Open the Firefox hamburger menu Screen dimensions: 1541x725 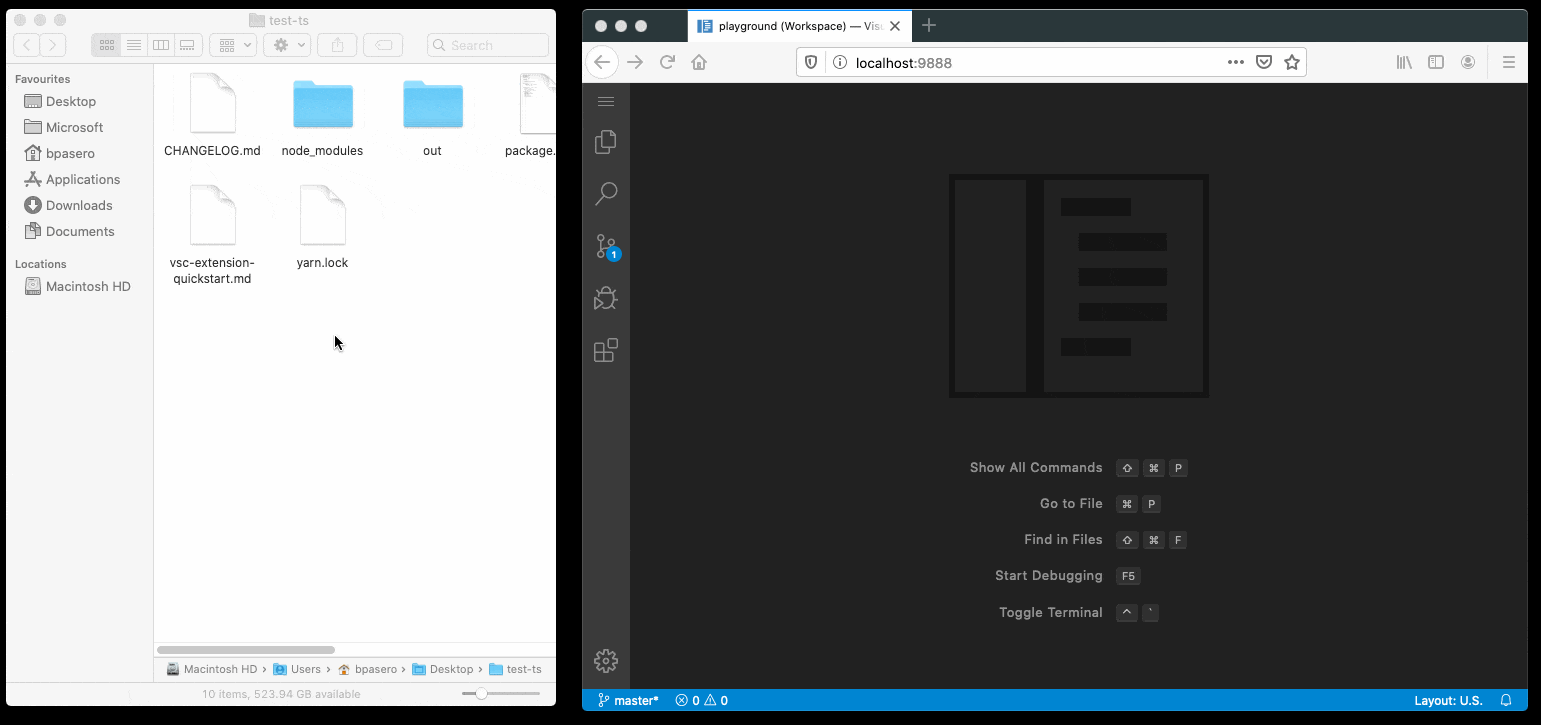pos(1509,61)
